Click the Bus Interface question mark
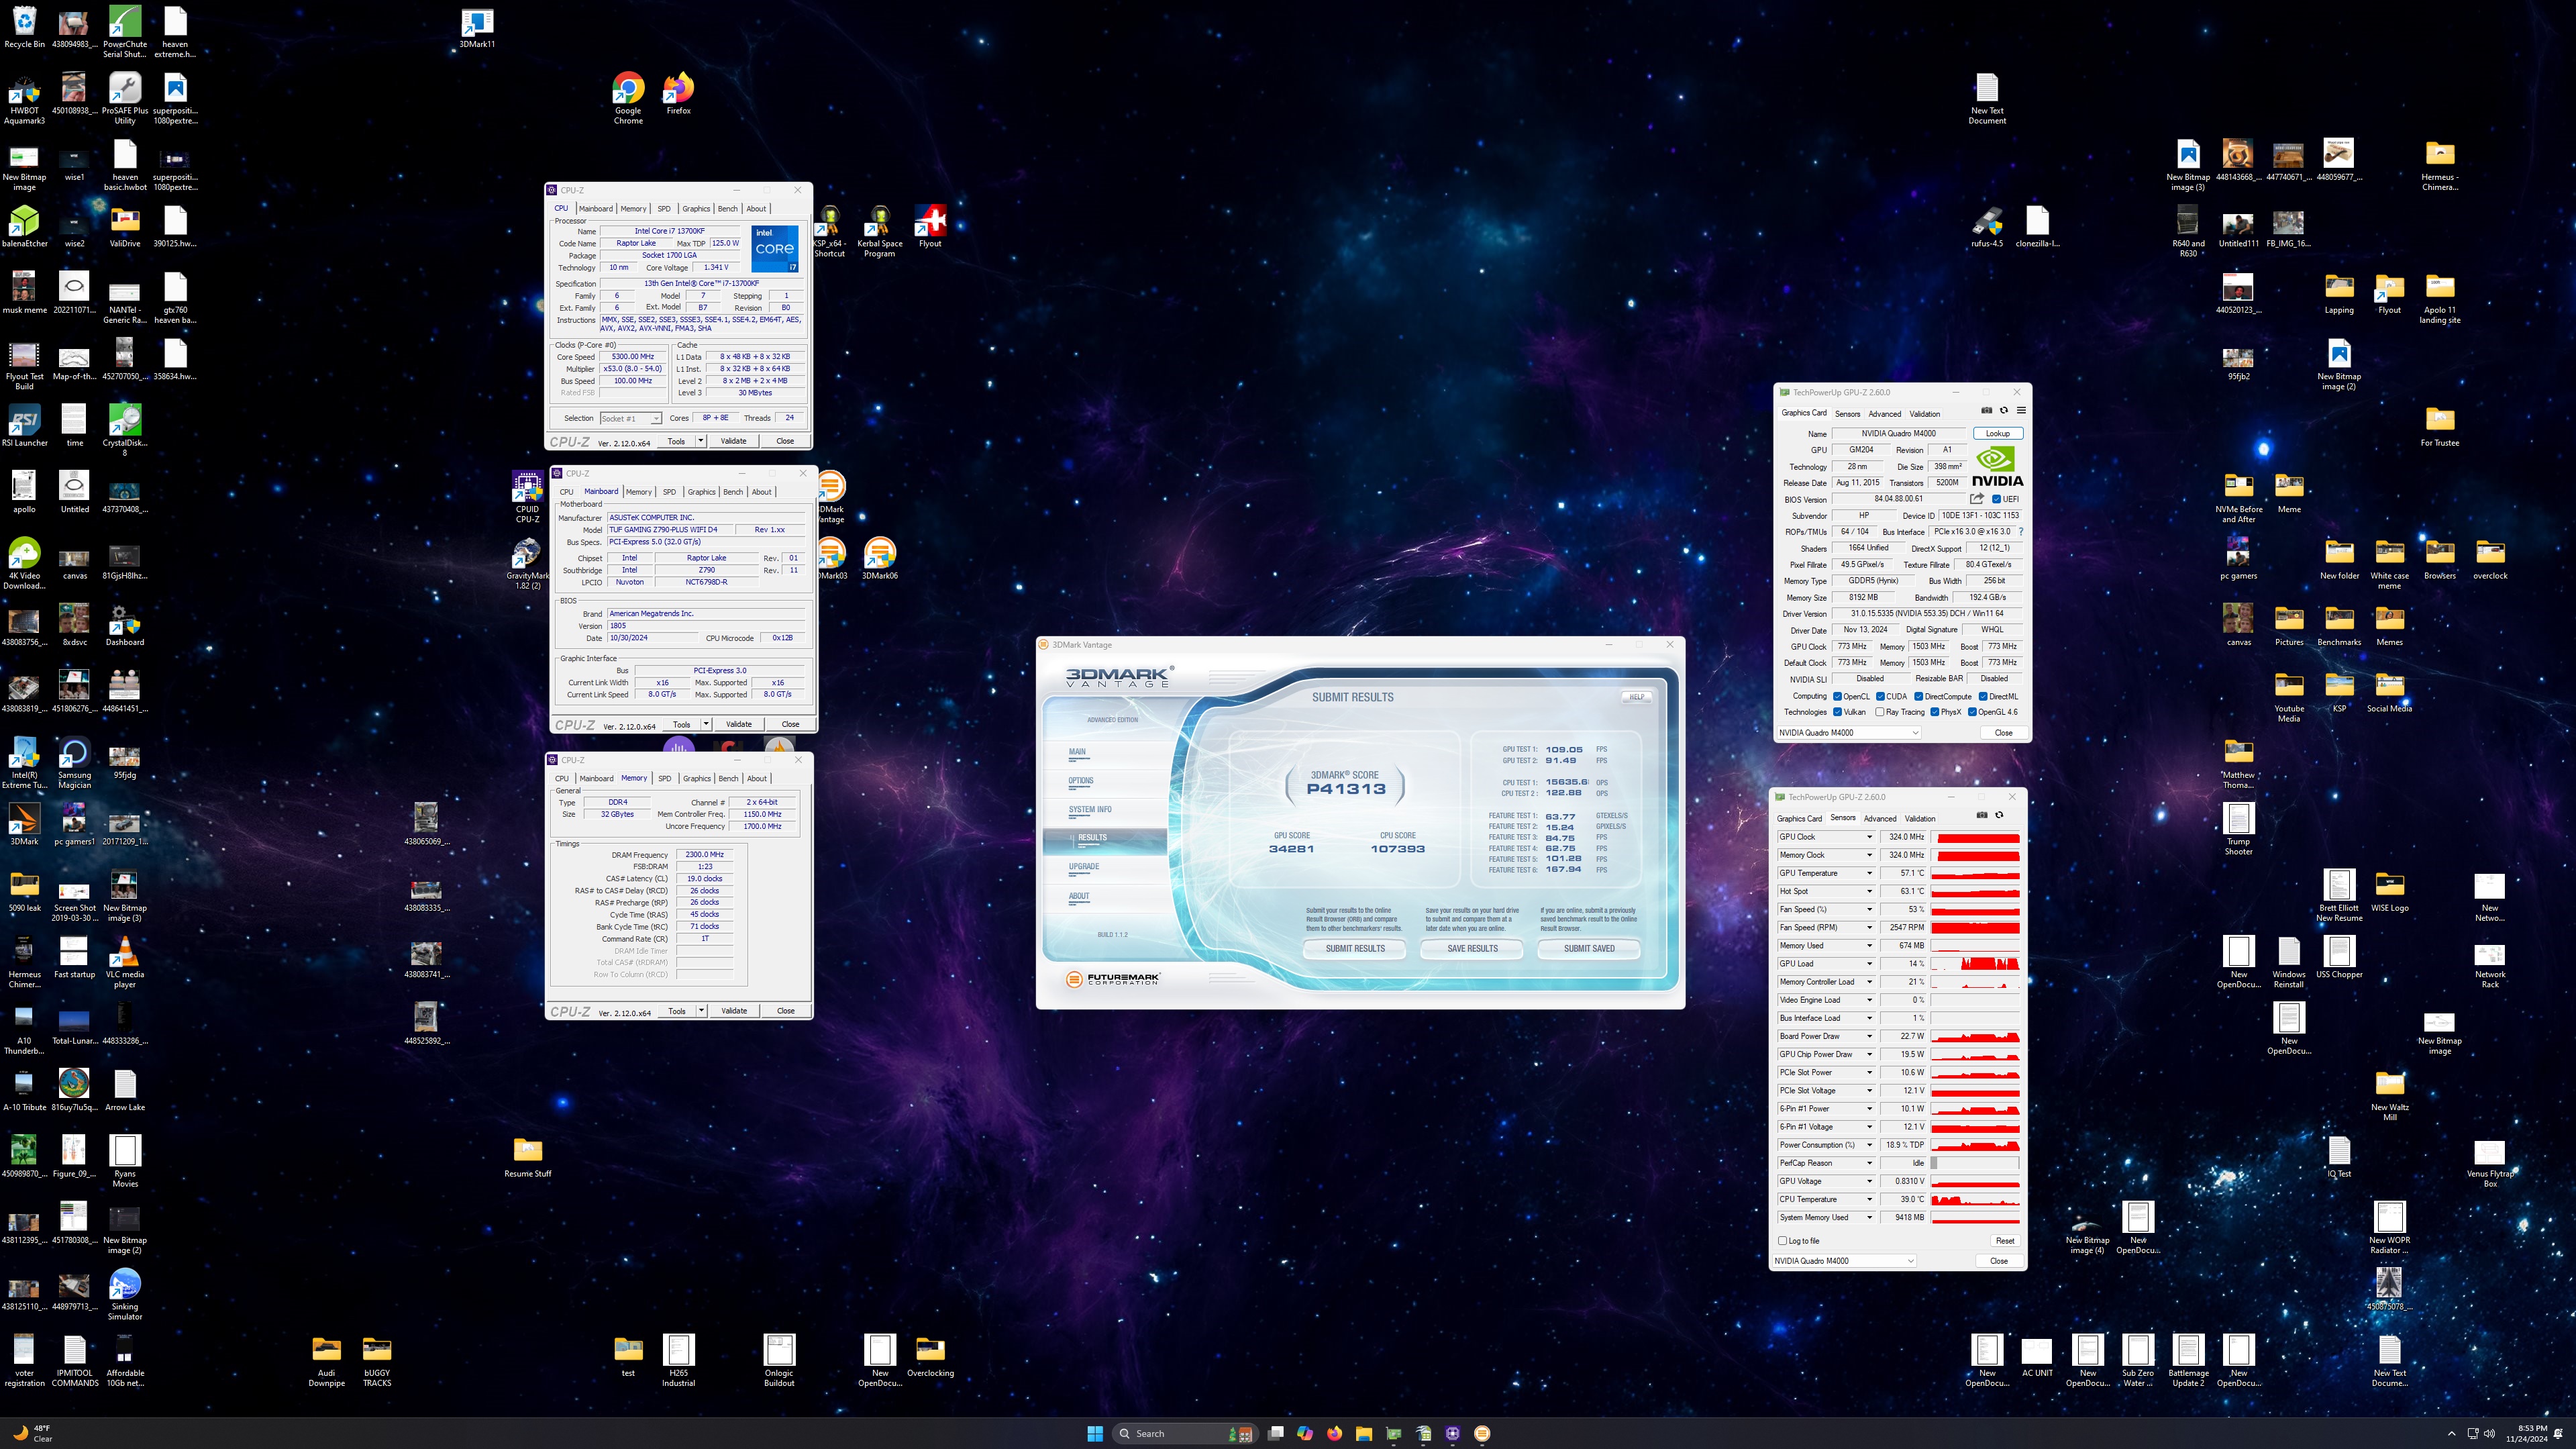 2021,531
